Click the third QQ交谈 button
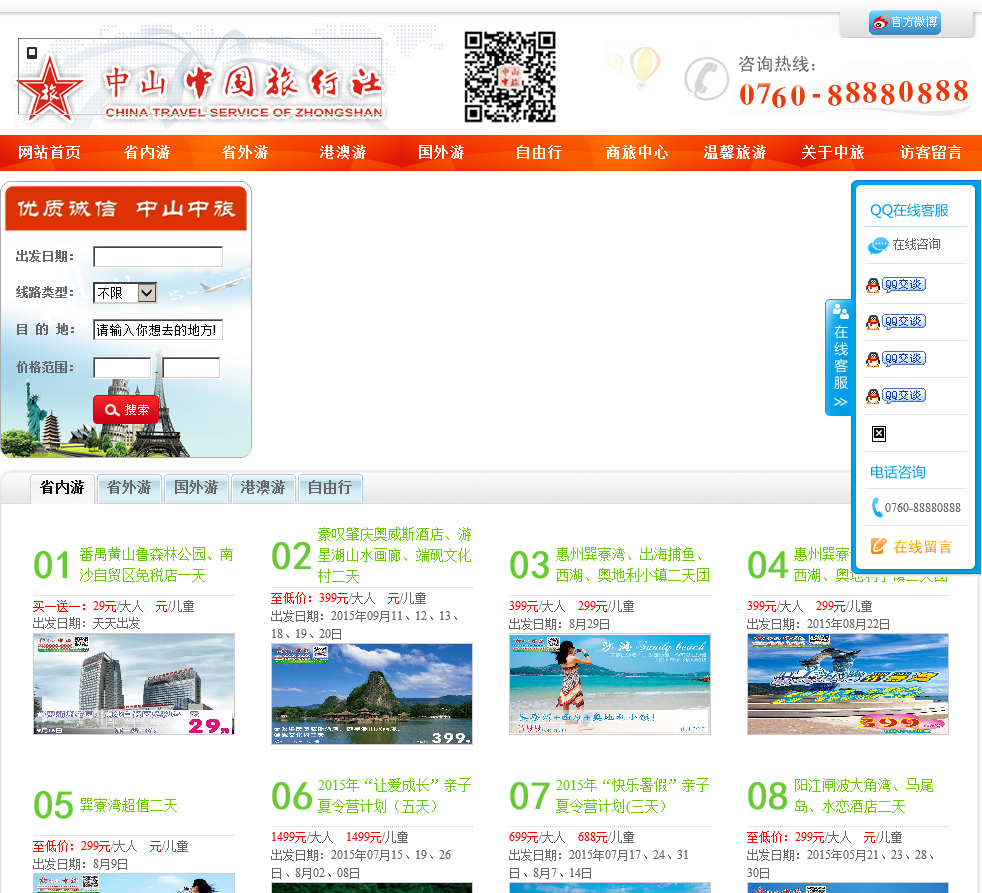The height and width of the screenshot is (893, 982). point(896,359)
